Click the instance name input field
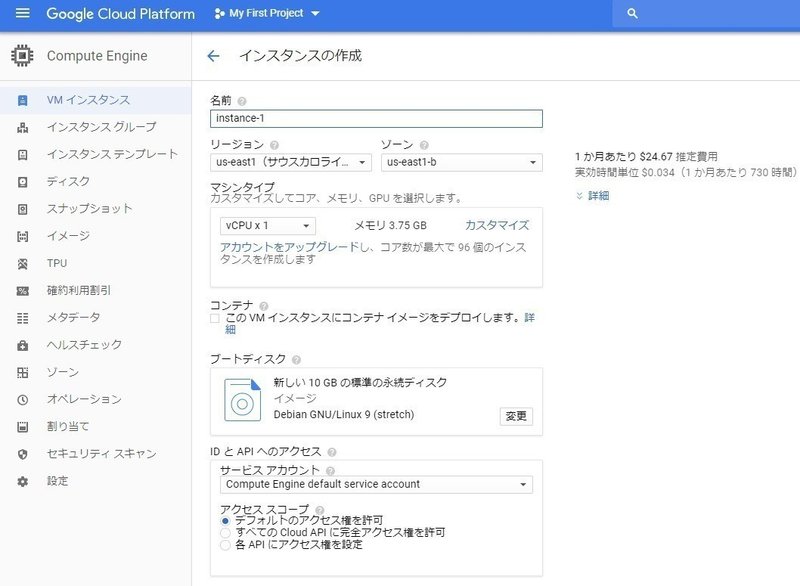The width and height of the screenshot is (800, 586). click(x=376, y=118)
